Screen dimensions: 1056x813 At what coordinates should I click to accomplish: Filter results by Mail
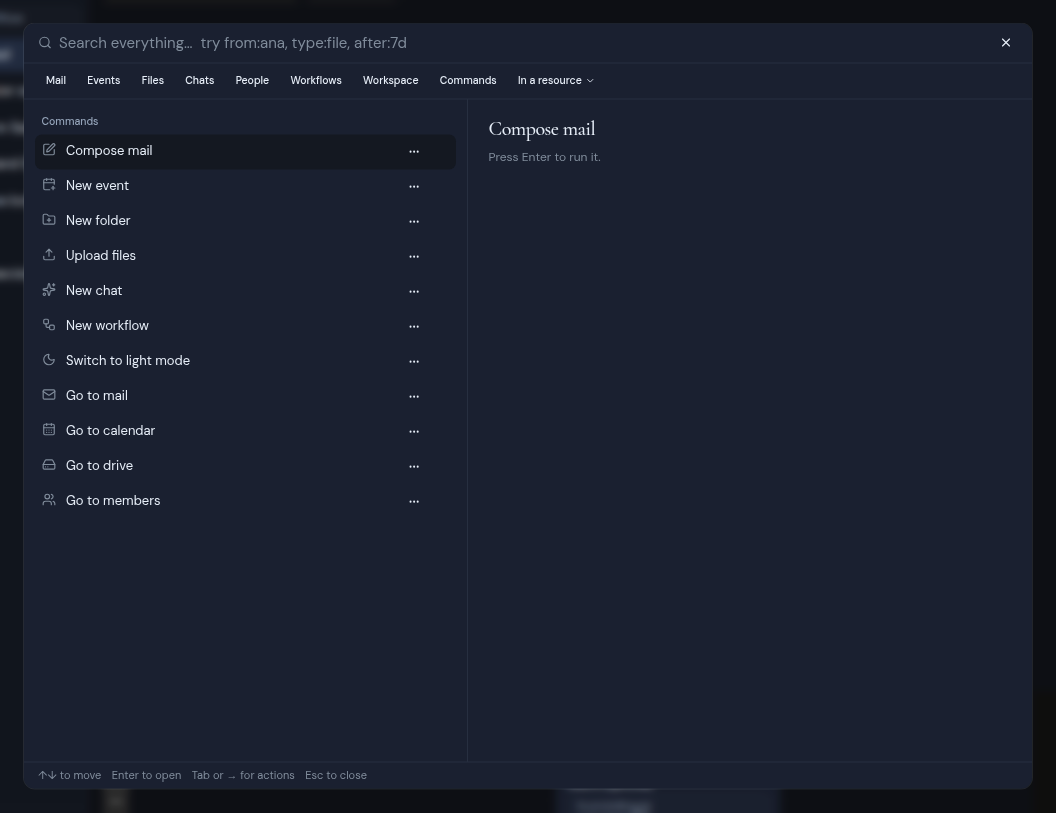pyautogui.click(x=56, y=80)
